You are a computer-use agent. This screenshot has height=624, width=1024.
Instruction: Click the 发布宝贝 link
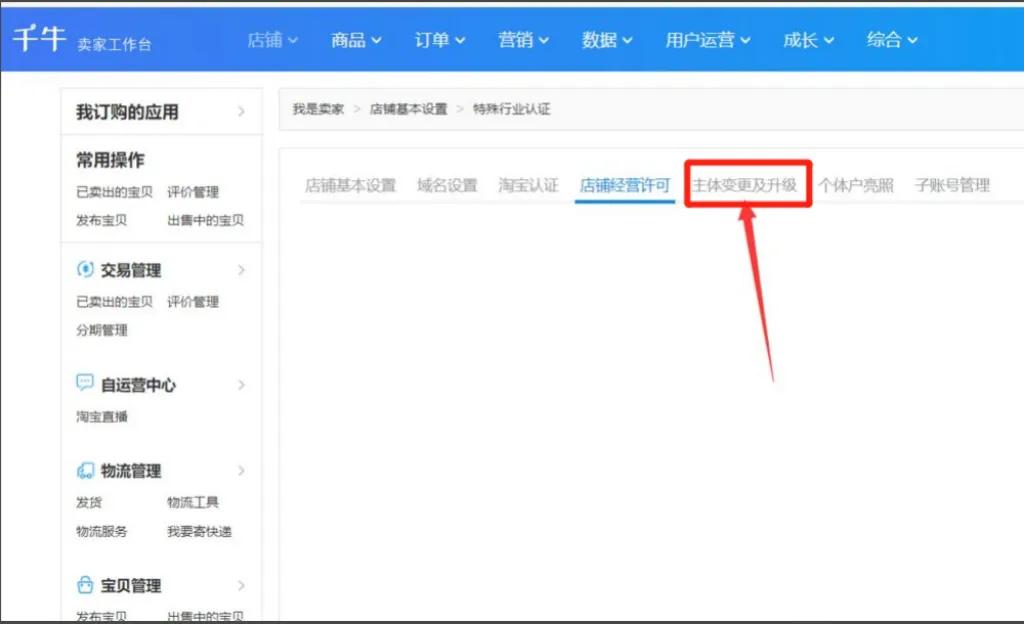[100, 221]
